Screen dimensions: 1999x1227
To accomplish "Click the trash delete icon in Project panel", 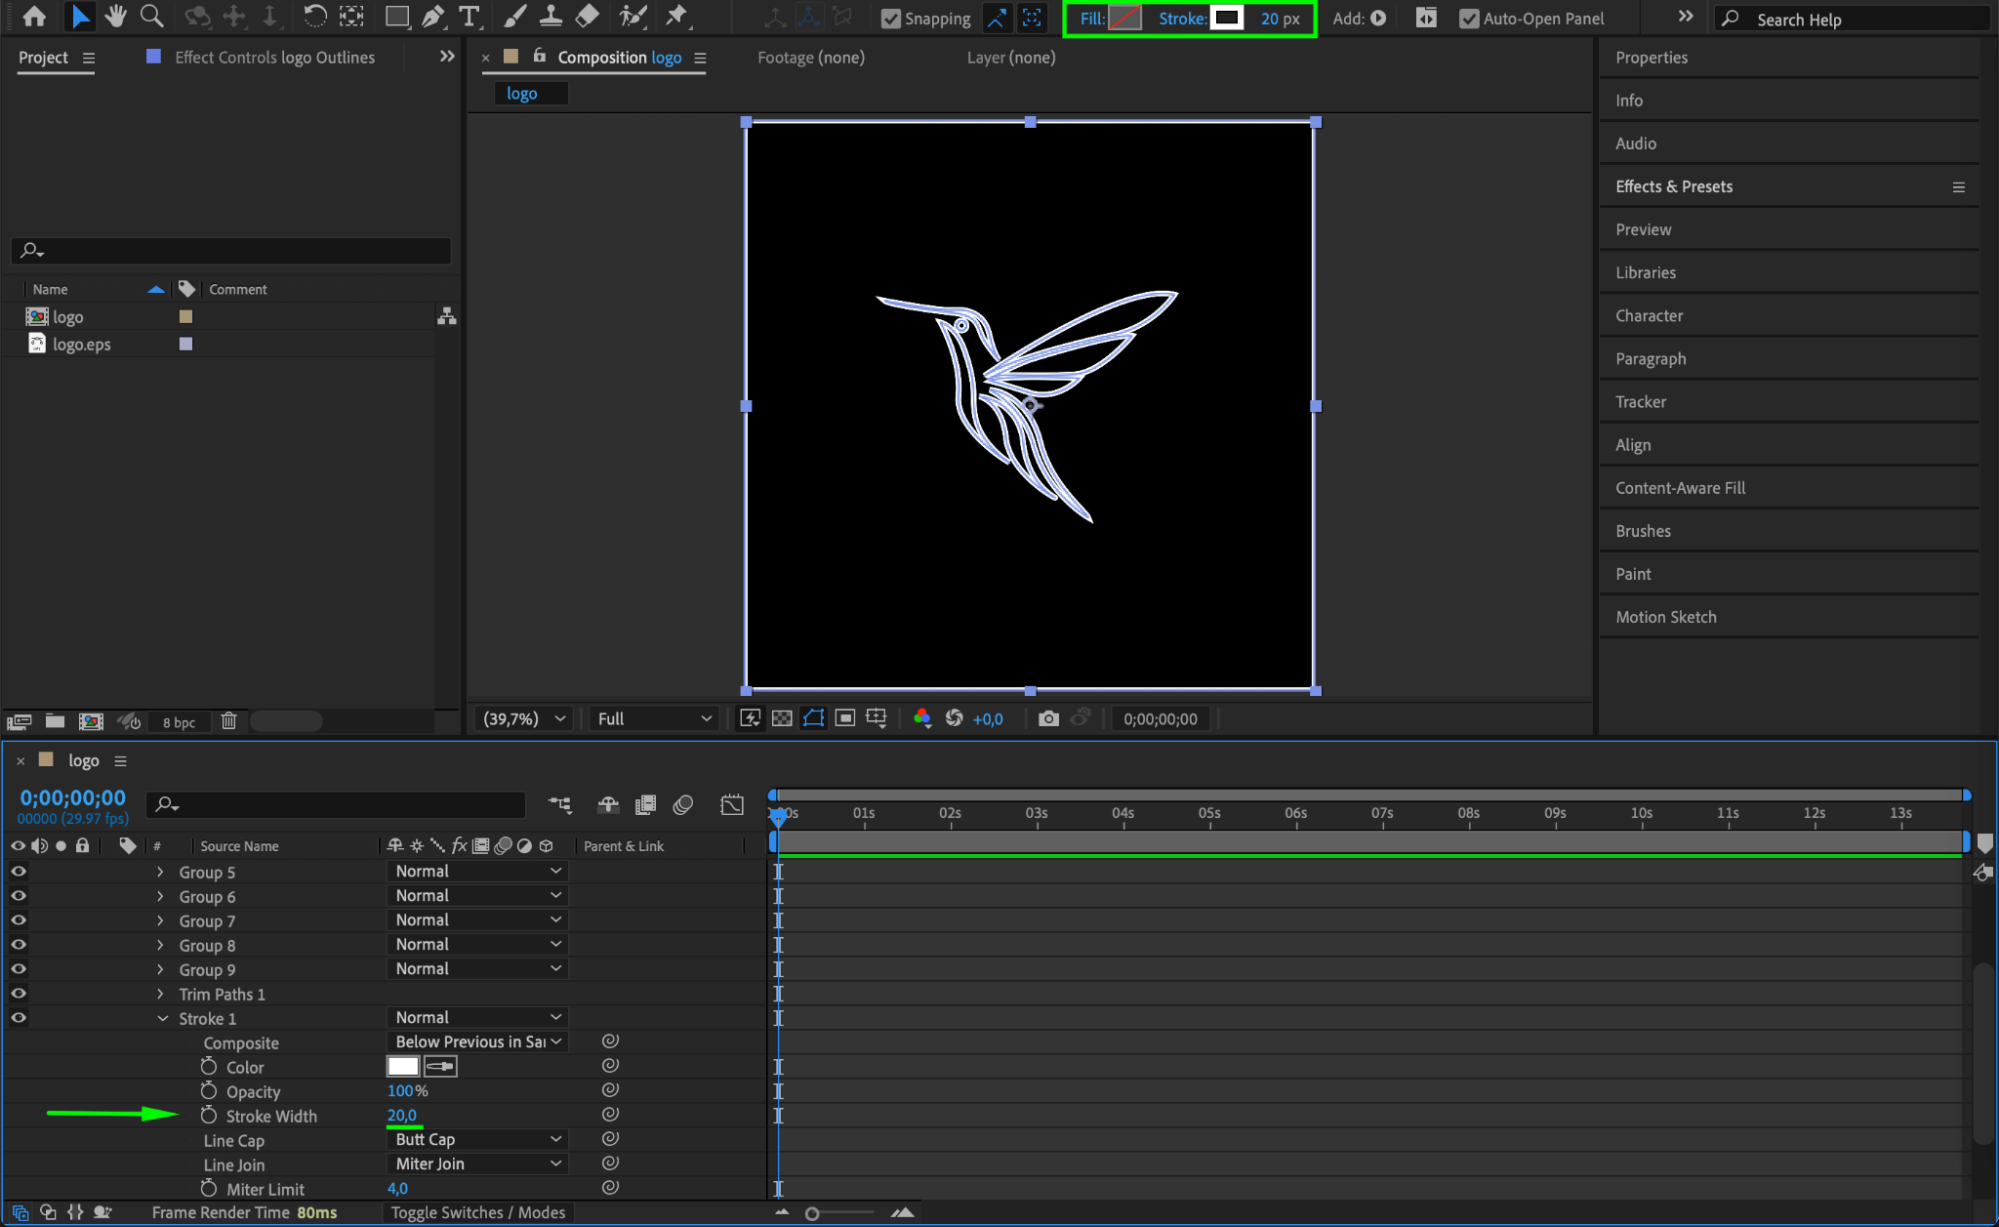I will click(x=229, y=721).
